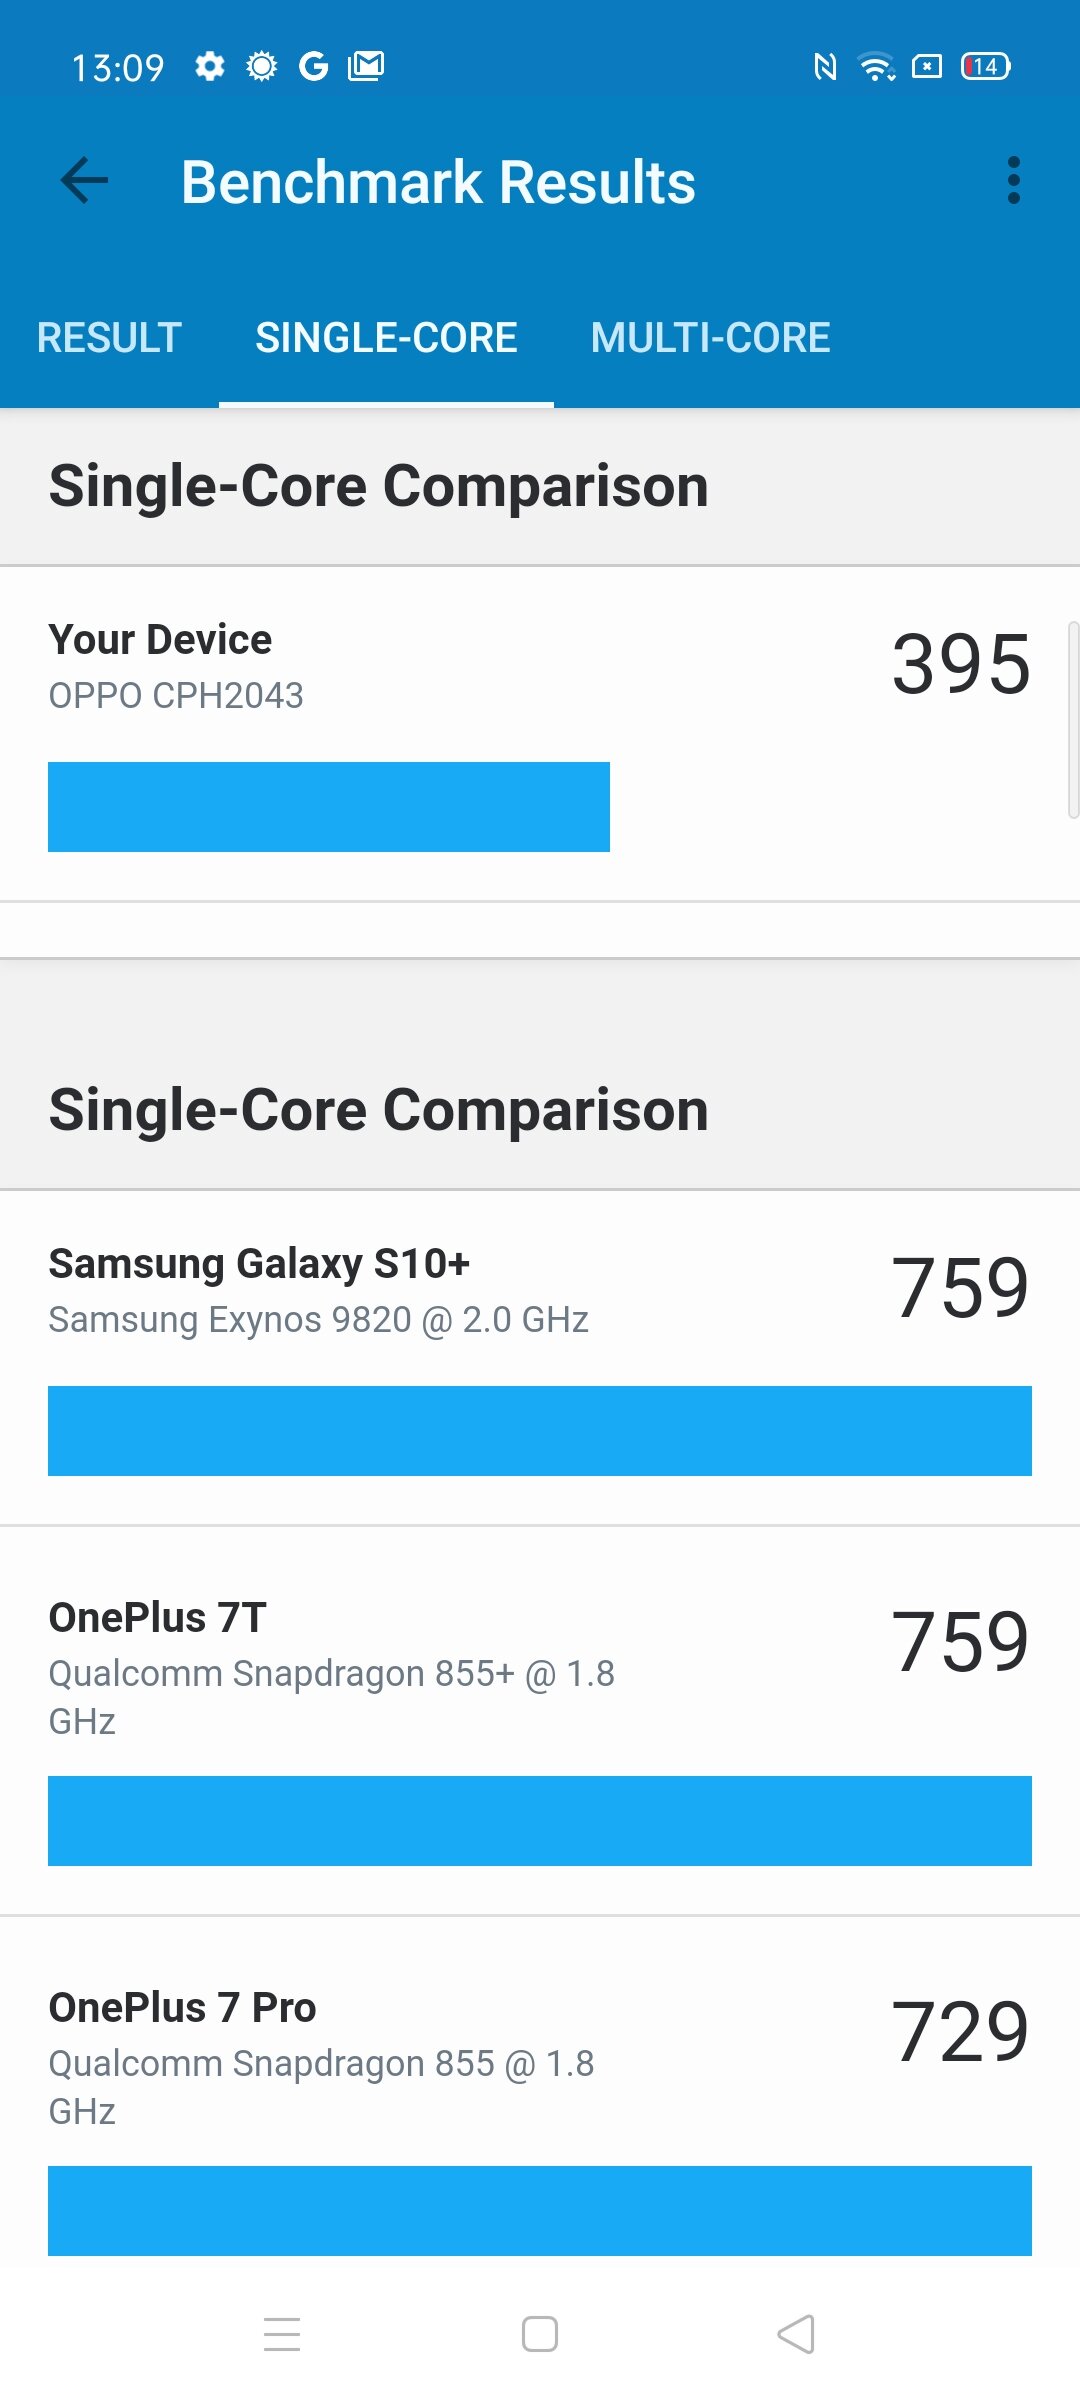Open recent apps with the navigation menu button
This screenshot has height=2400, width=1080.
pyautogui.click(x=282, y=2334)
